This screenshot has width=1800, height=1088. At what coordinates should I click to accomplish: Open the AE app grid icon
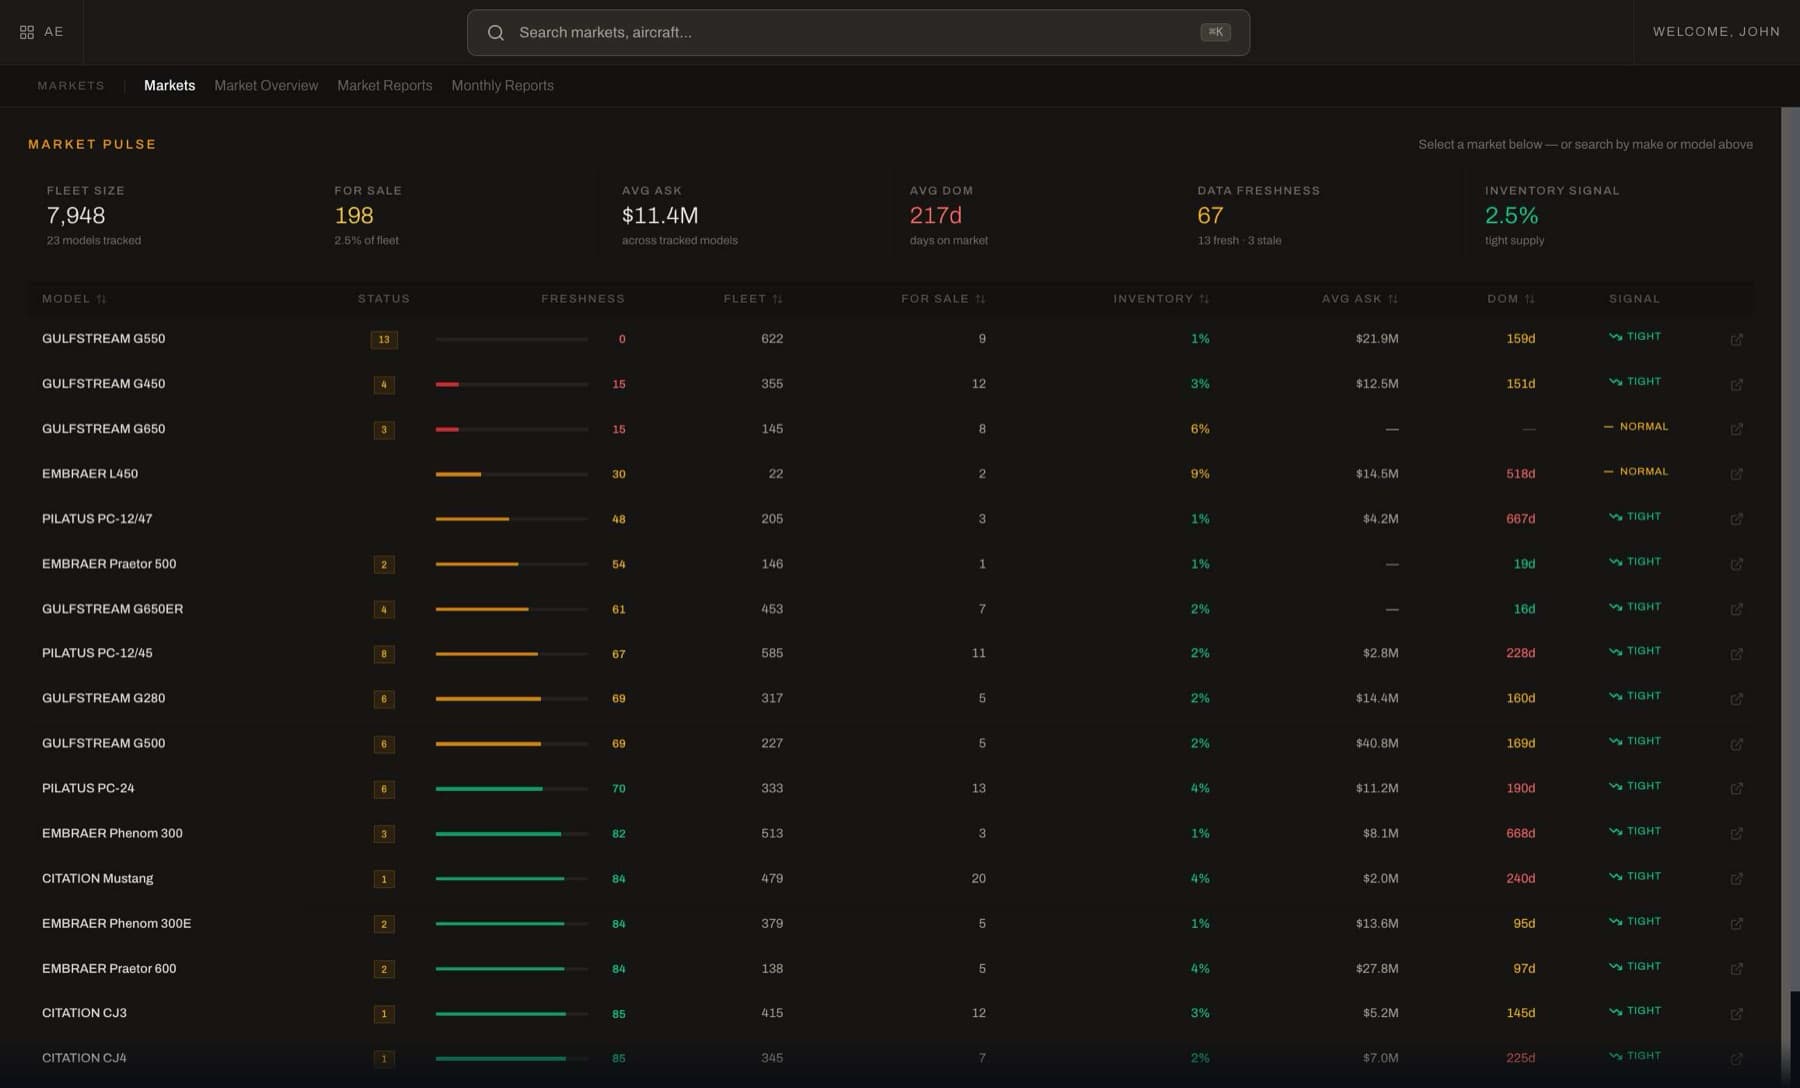(x=27, y=32)
